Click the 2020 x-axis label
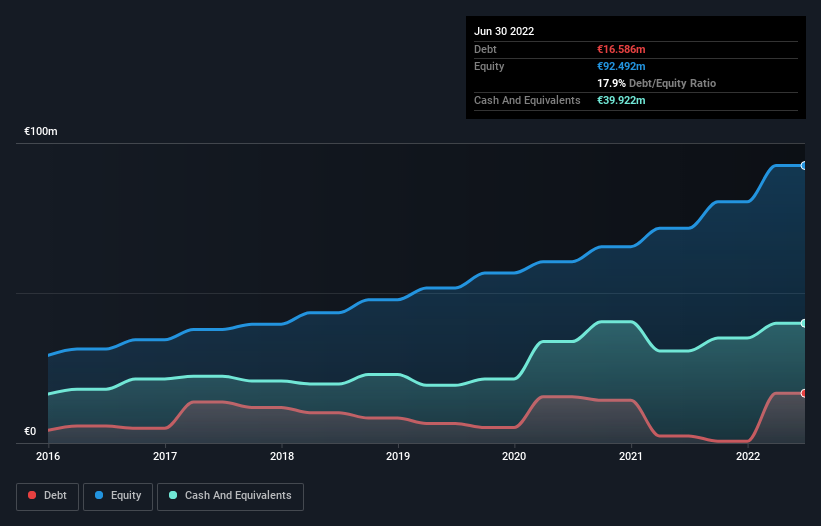This screenshot has height=526, width=821. (x=514, y=456)
